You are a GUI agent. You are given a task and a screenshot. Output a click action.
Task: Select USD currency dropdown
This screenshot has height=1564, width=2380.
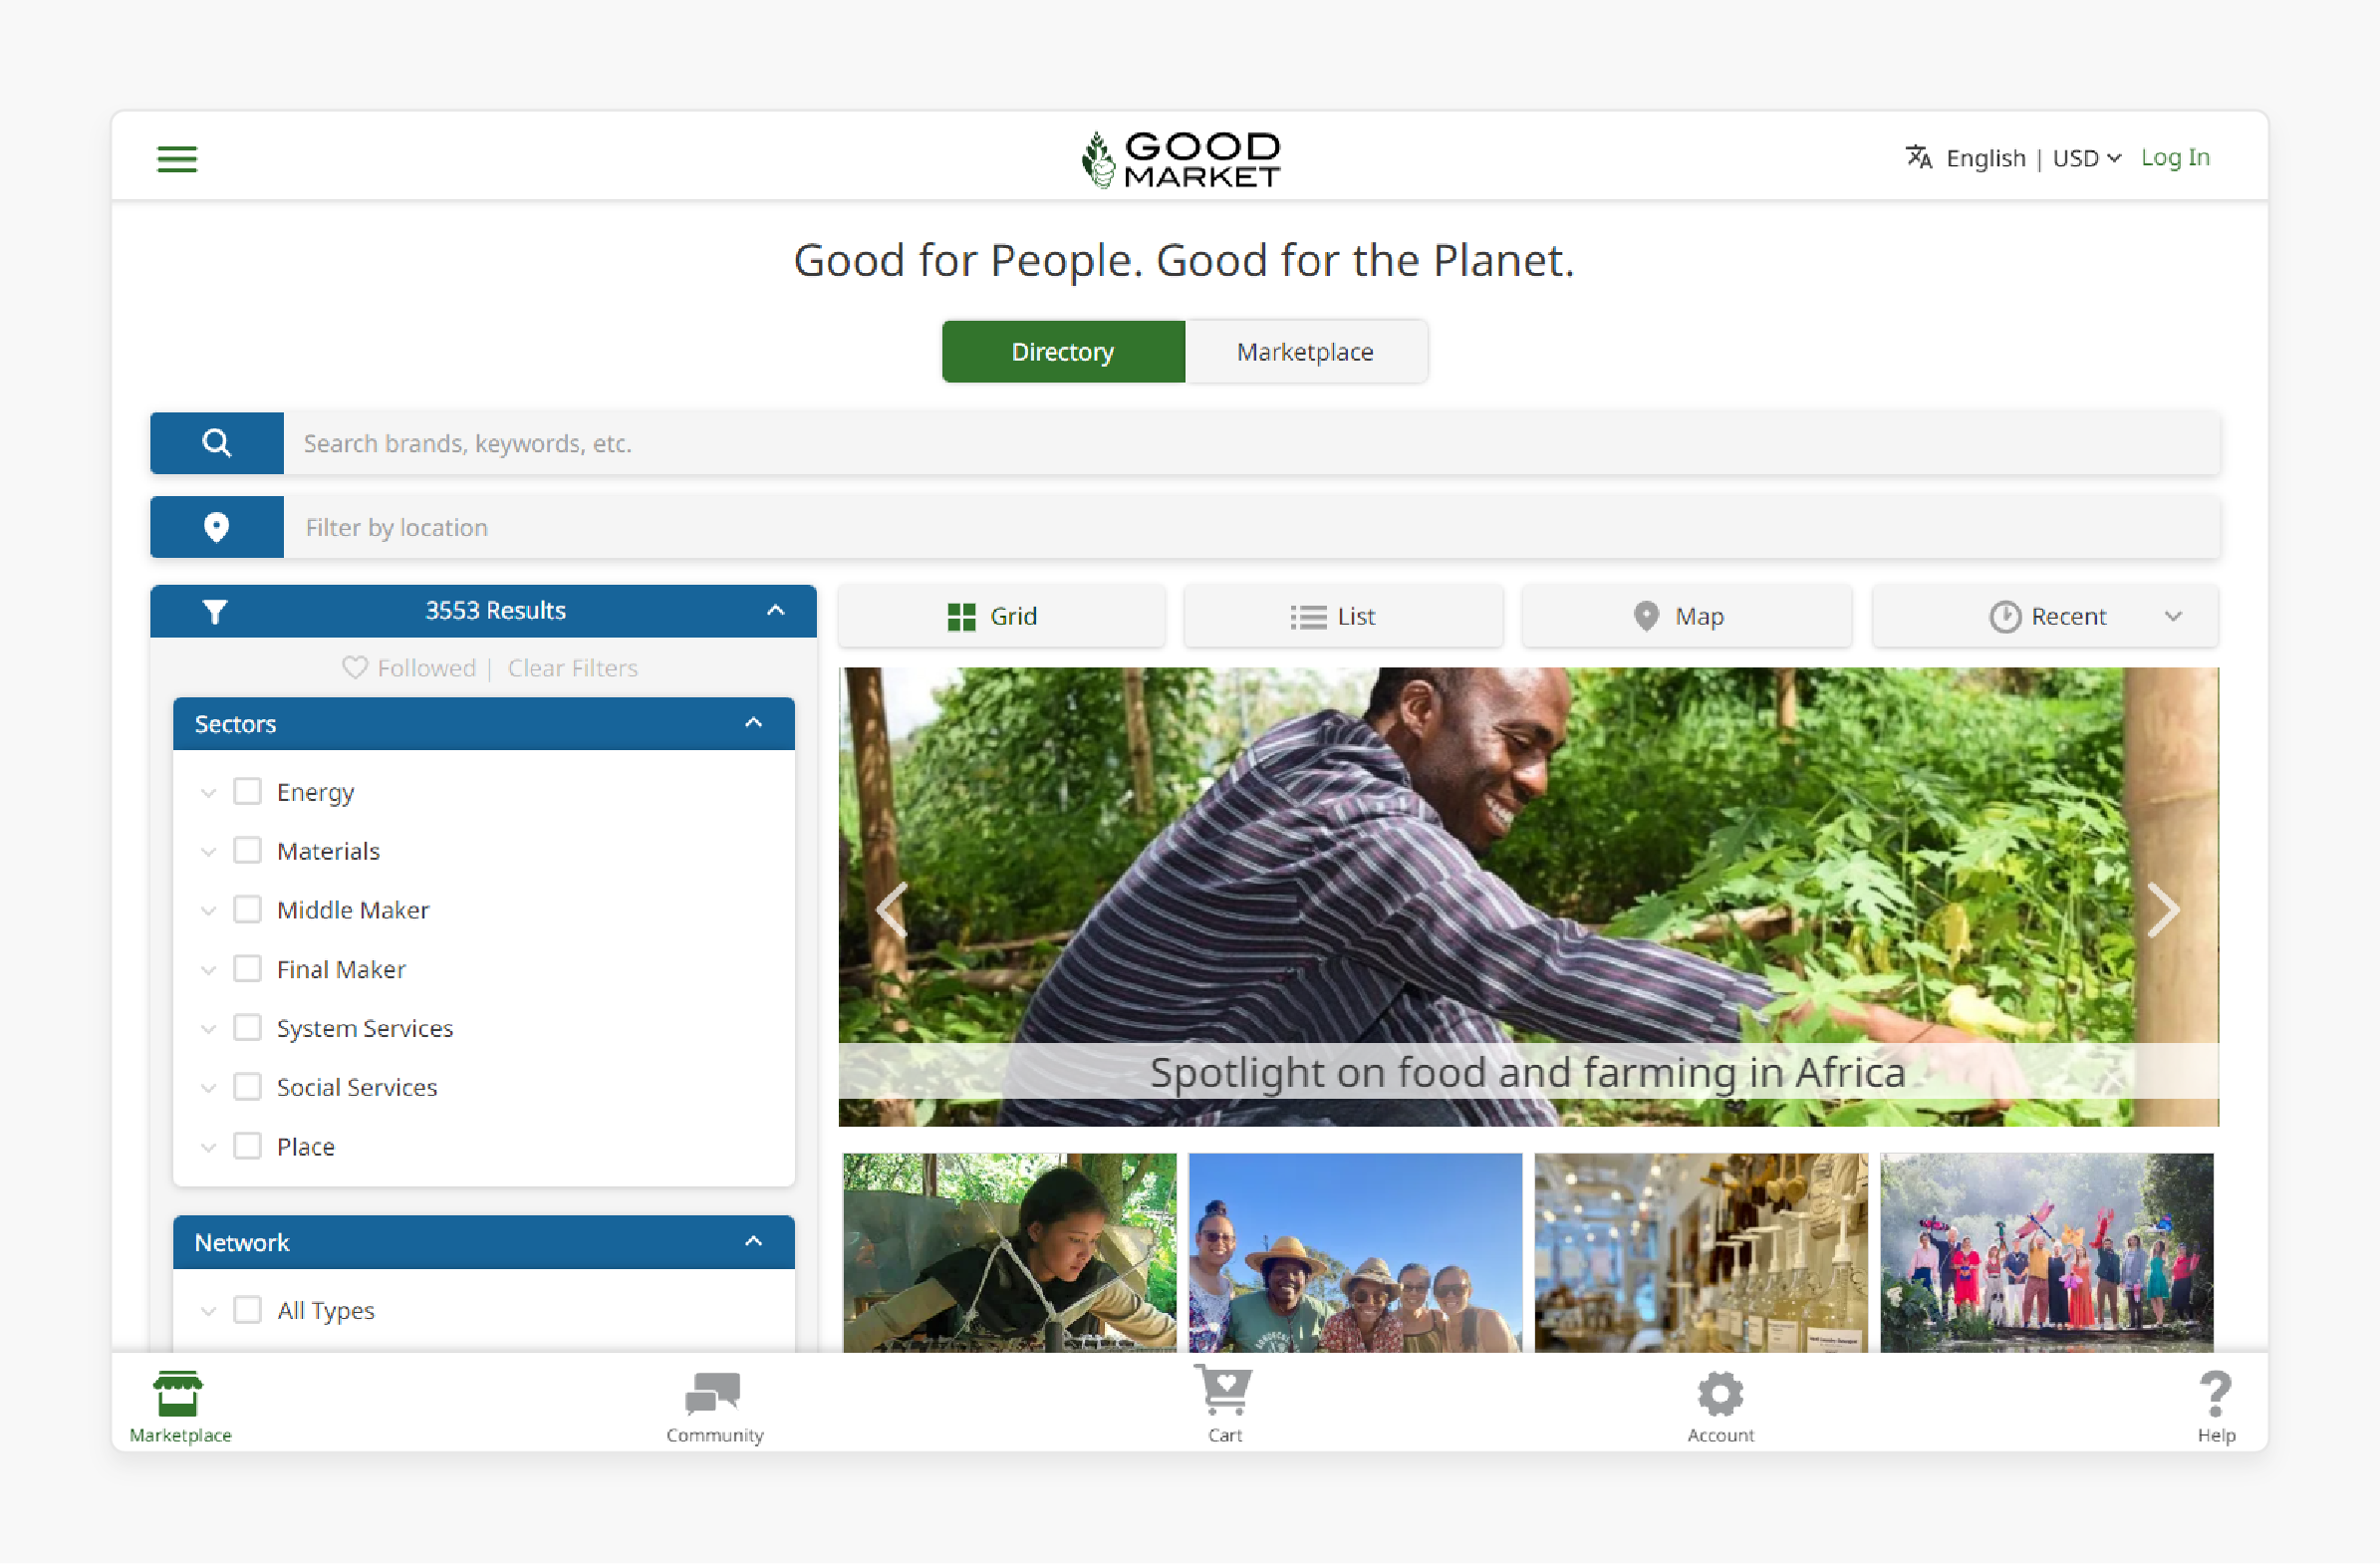point(2080,157)
